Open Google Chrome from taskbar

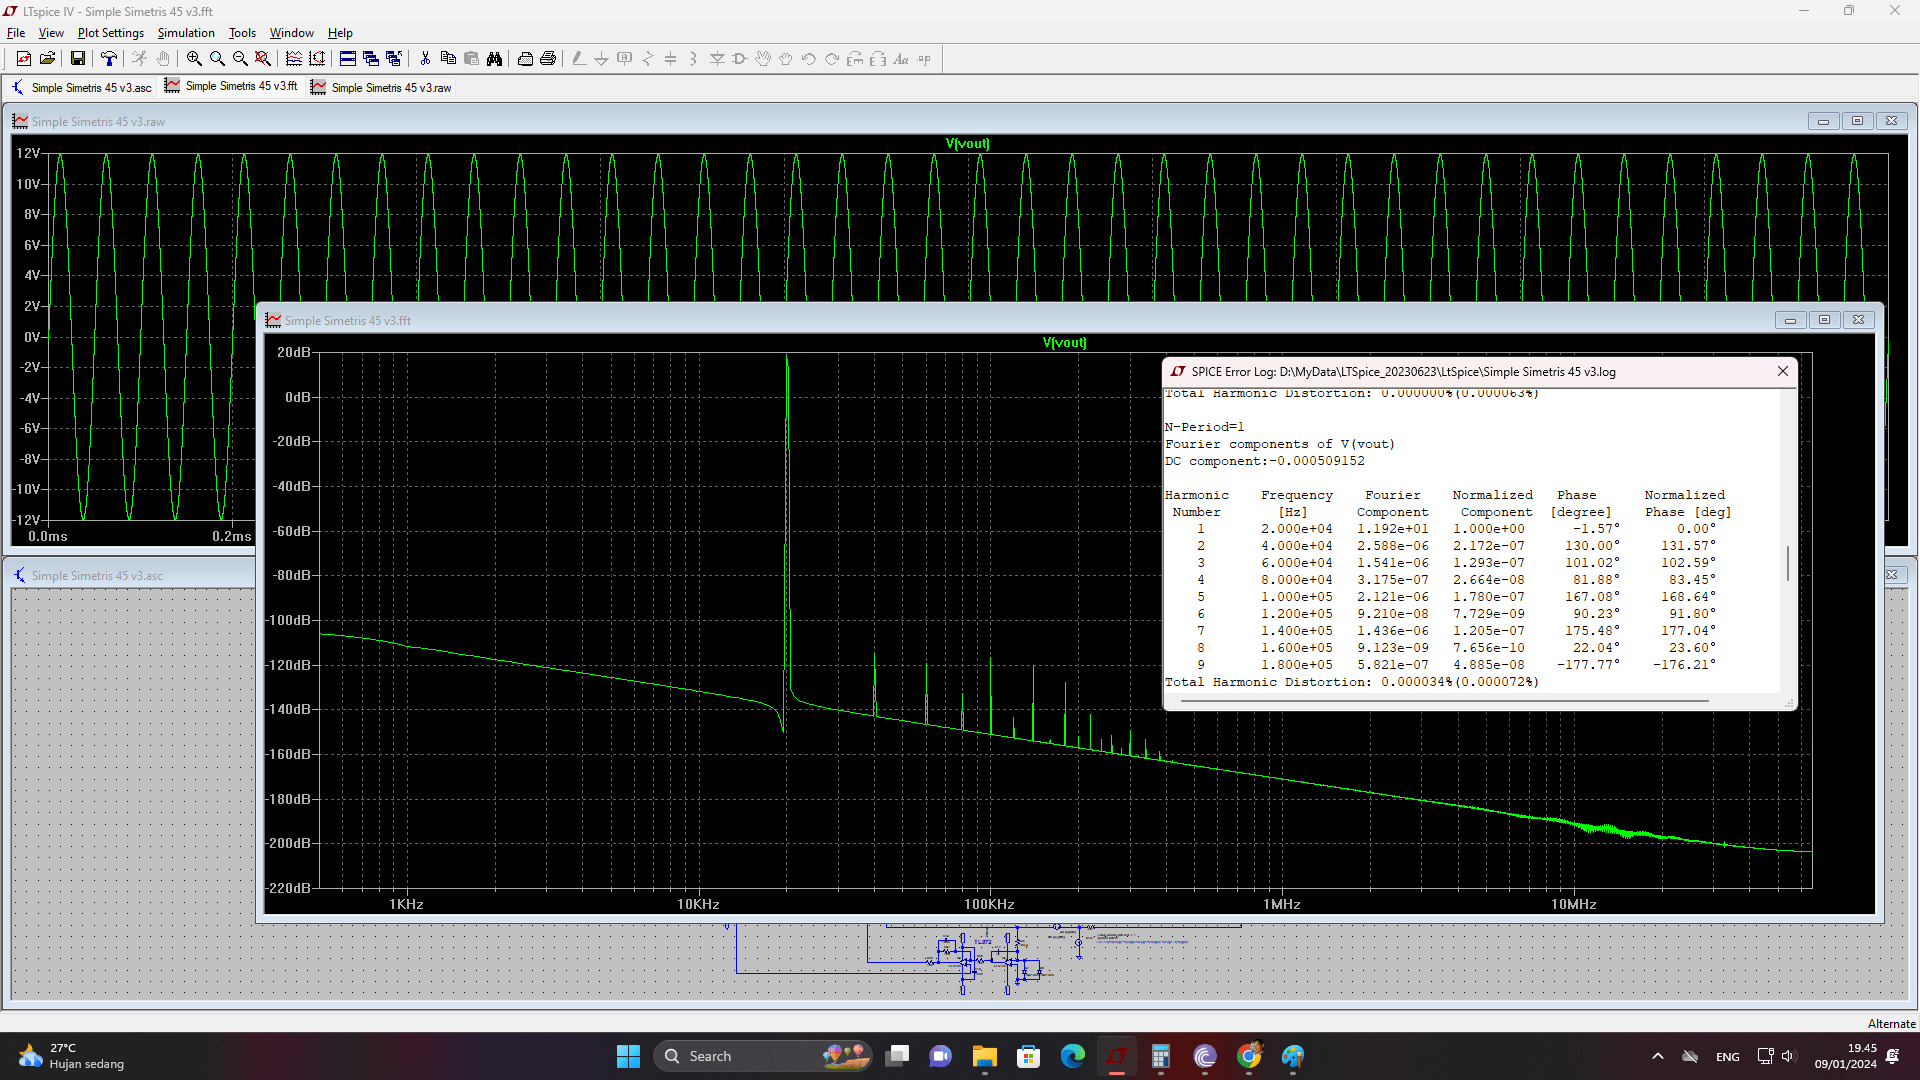pos(1248,1056)
